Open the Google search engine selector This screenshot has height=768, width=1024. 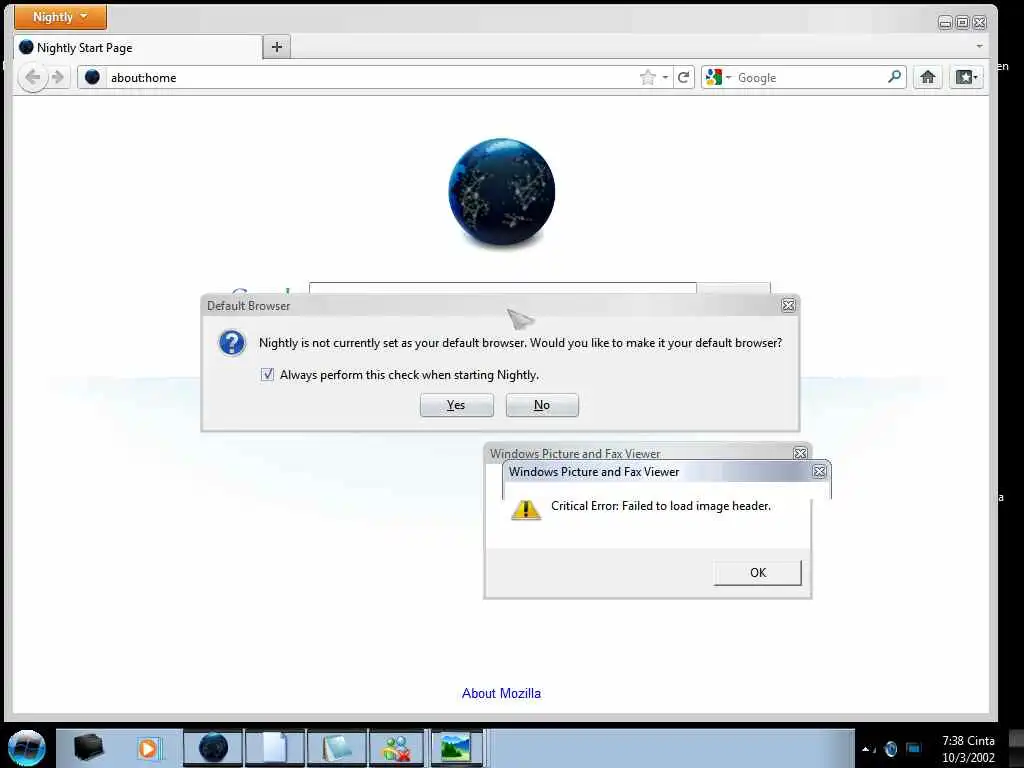718,78
